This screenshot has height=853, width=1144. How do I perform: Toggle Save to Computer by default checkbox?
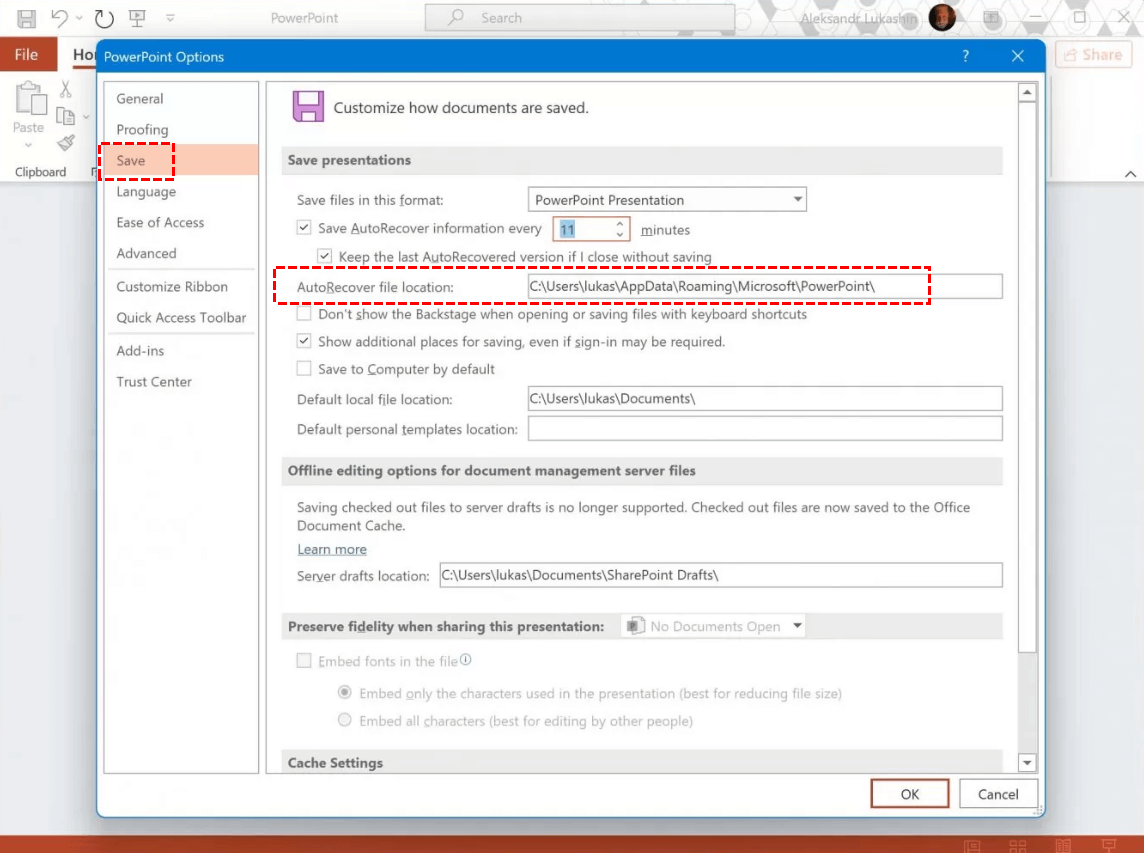(x=304, y=368)
